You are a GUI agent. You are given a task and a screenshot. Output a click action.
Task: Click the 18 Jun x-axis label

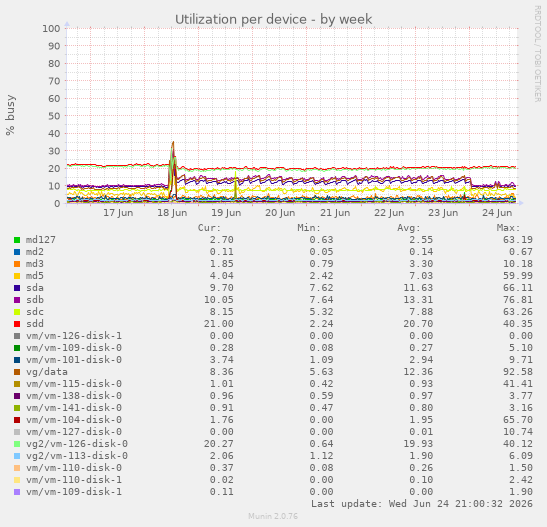[x=172, y=213]
